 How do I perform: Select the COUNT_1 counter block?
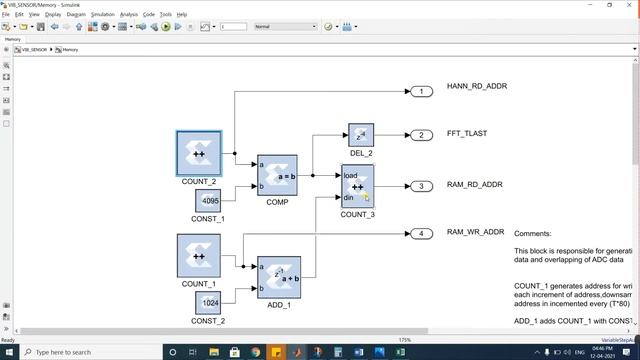point(199,256)
